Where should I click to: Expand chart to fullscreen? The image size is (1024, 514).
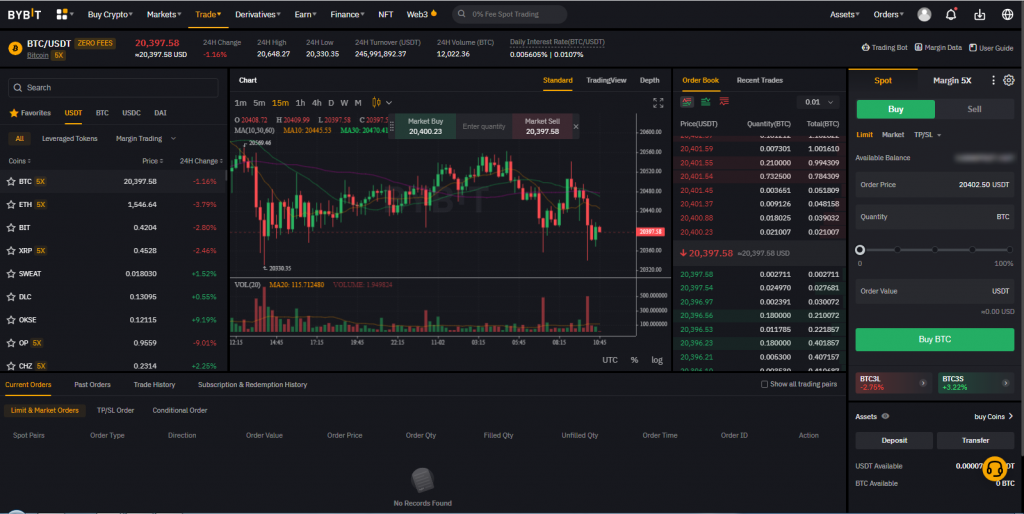coord(658,103)
